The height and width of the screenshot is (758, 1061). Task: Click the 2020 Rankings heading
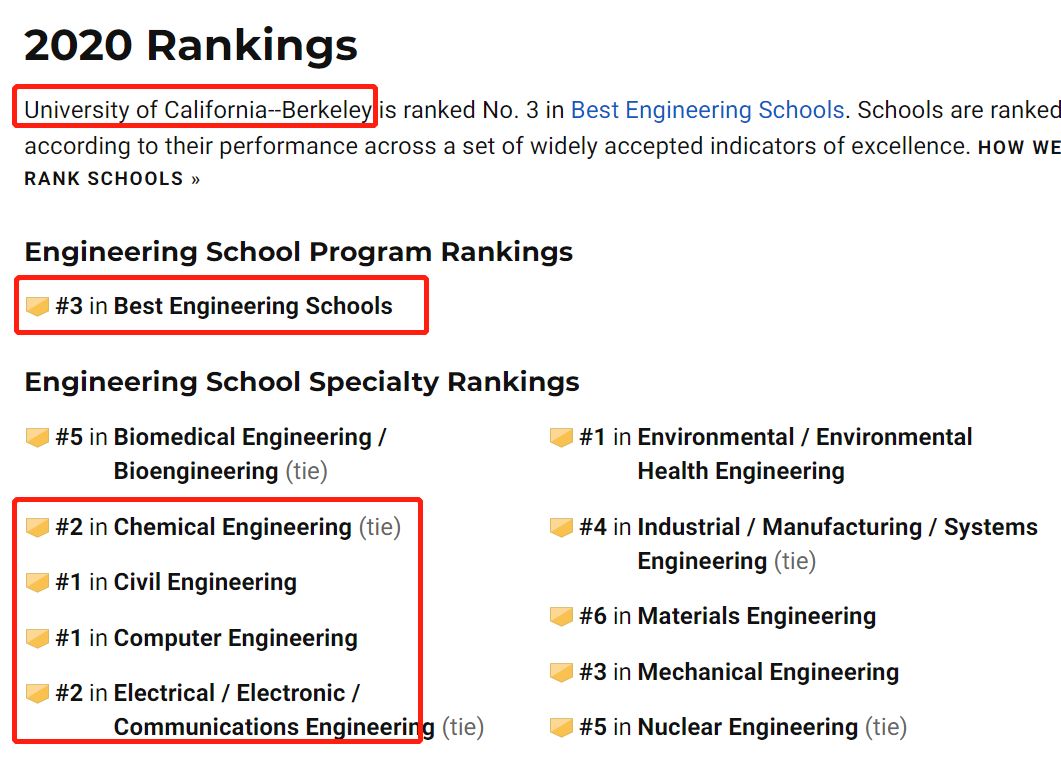point(191,45)
